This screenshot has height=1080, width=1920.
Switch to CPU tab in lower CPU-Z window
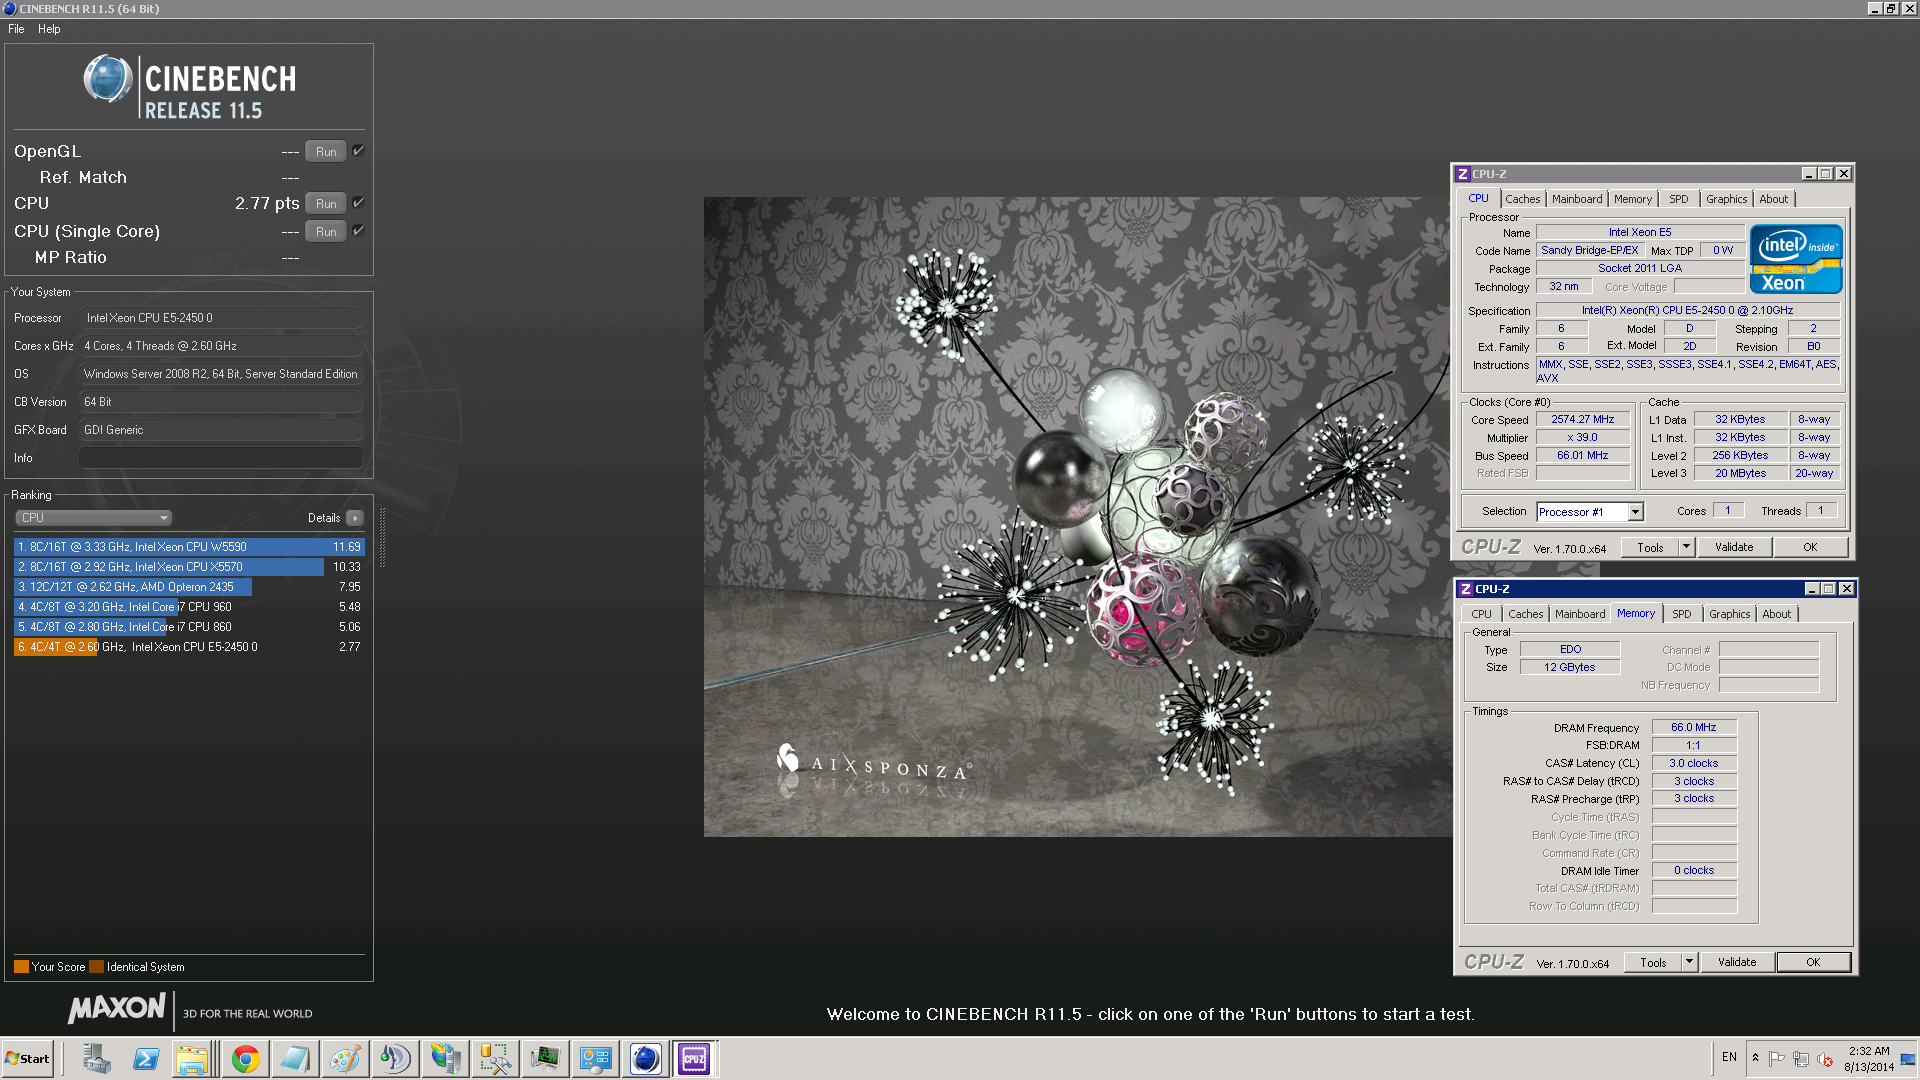point(1482,614)
